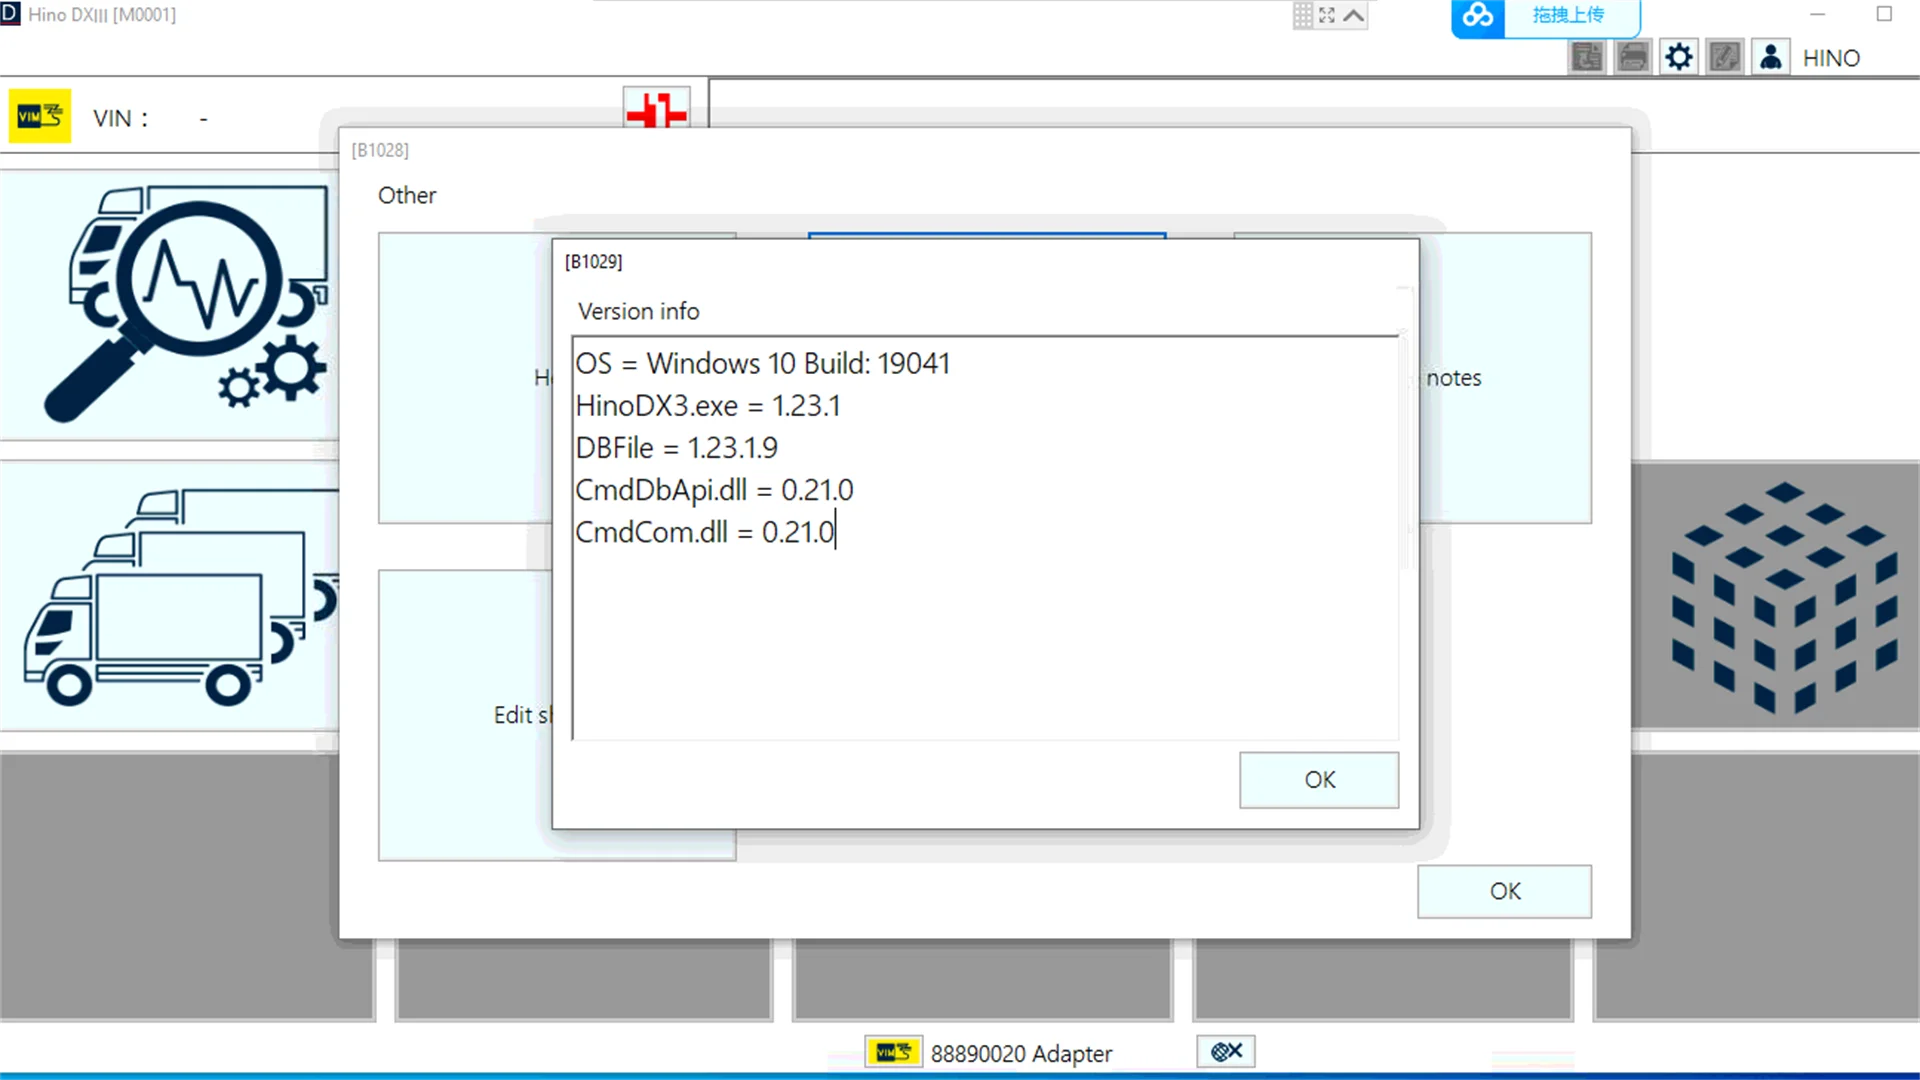Click the '88890020 Adapter' status text
This screenshot has width=1920, height=1080.
coord(1021,1054)
